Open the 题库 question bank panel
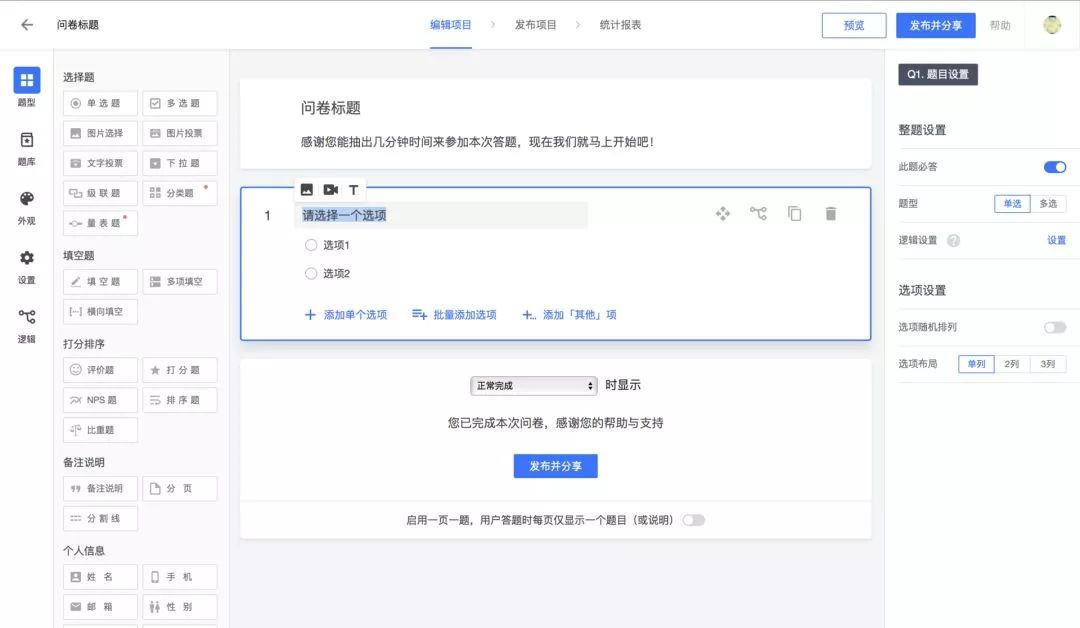The image size is (1080, 628). (x=25, y=147)
